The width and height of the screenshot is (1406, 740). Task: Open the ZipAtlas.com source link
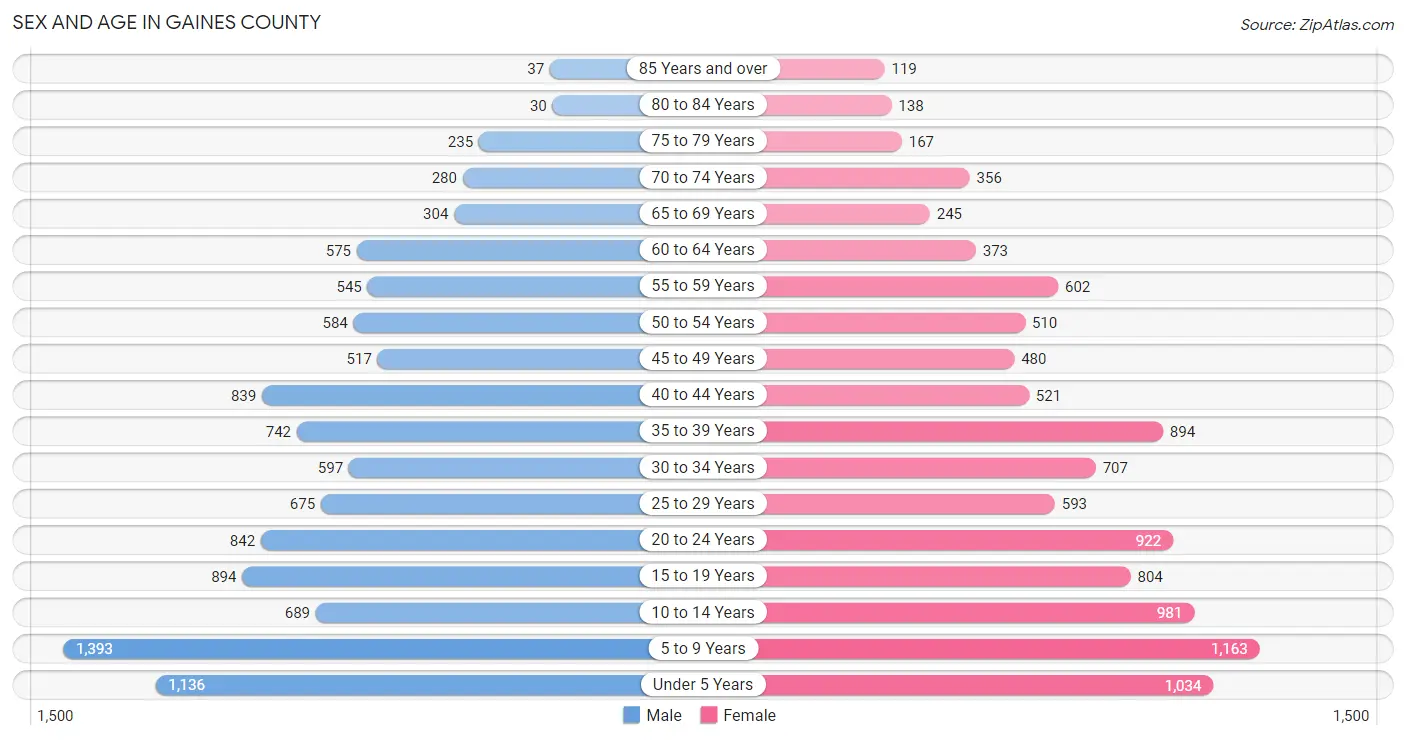pos(1317,24)
